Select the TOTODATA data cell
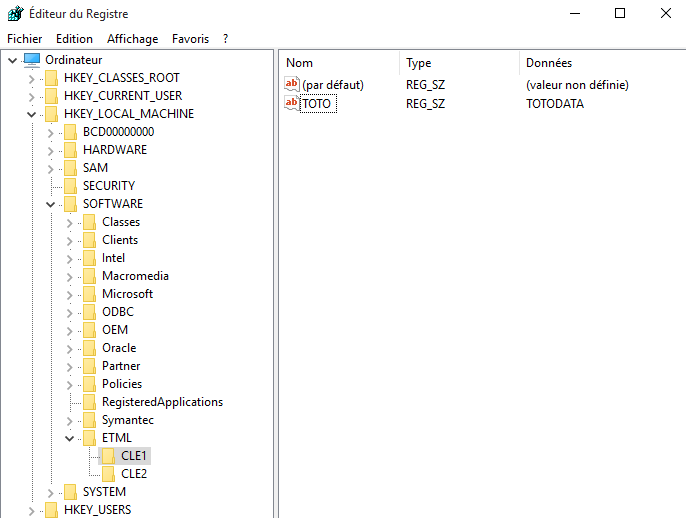 click(554, 103)
